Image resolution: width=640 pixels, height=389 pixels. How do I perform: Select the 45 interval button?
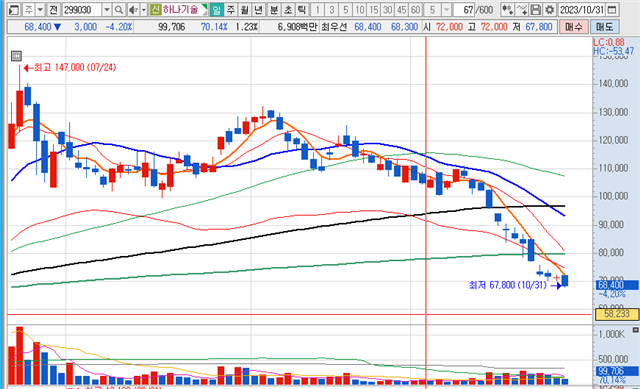click(402, 9)
